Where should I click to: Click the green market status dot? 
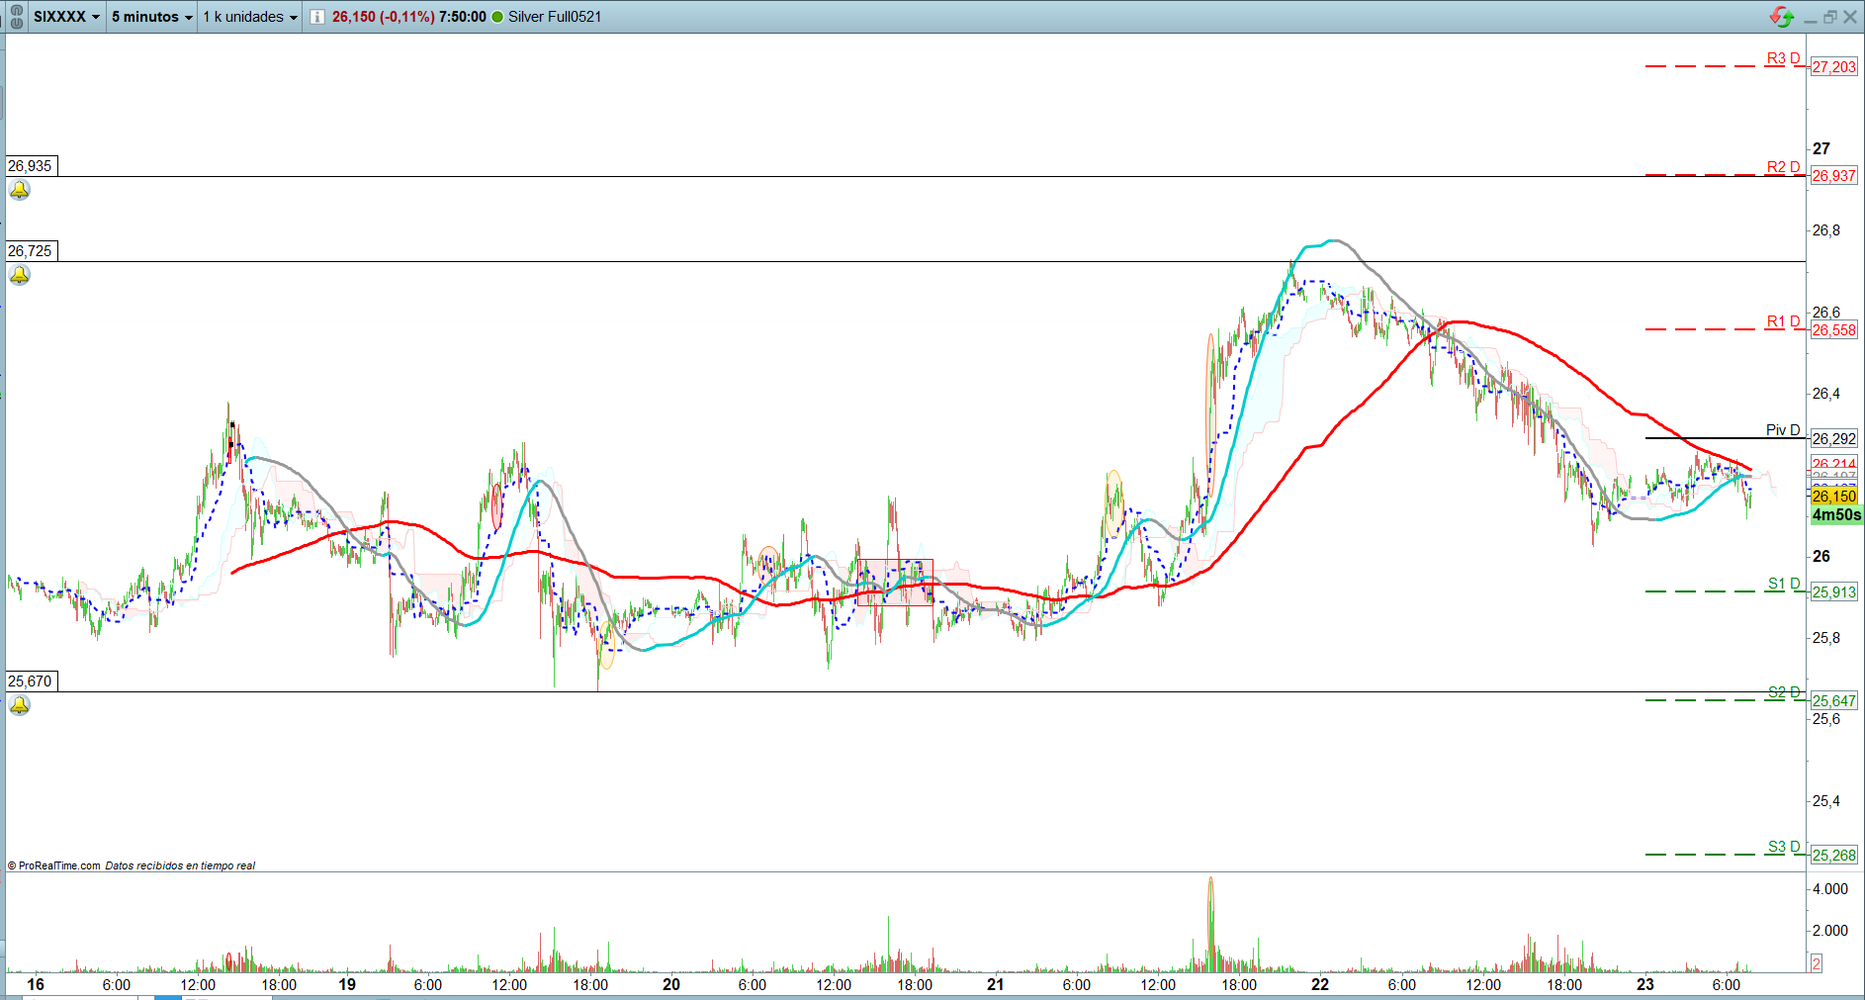pyautogui.click(x=497, y=17)
